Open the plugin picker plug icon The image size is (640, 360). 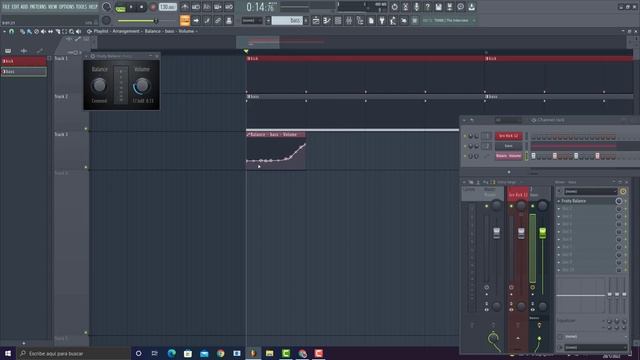pos(382,20)
